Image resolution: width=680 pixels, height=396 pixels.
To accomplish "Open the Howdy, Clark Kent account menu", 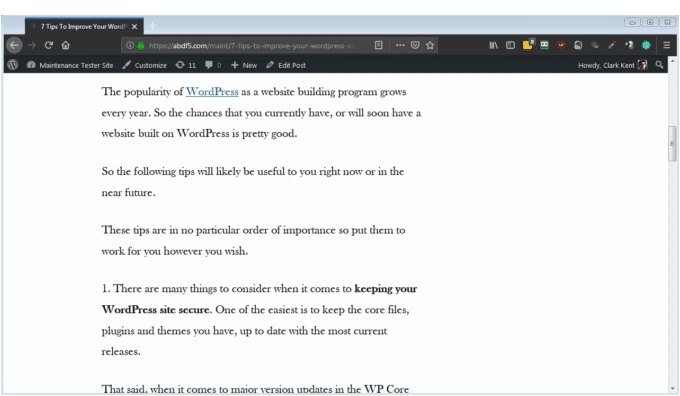I will click(x=612, y=65).
